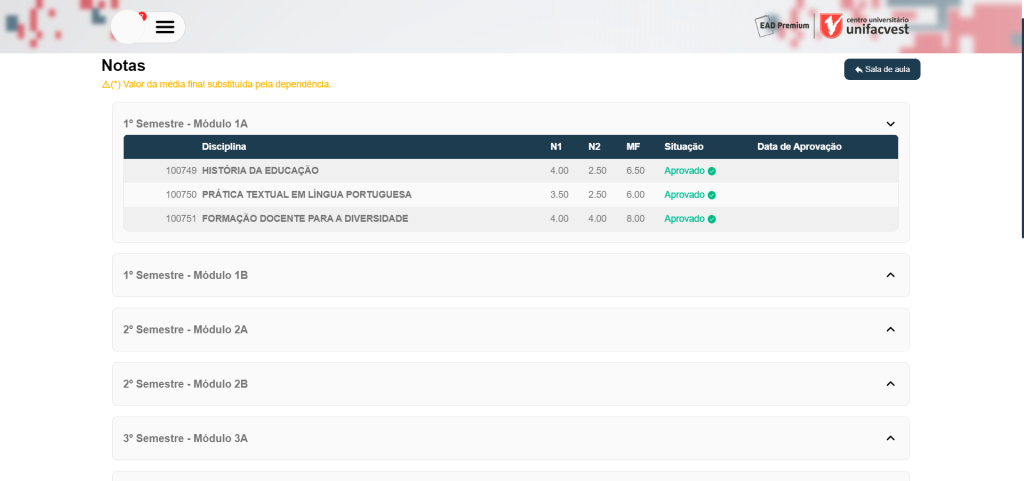
Task: Click the Sala de aula button
Action: [881, 69]
